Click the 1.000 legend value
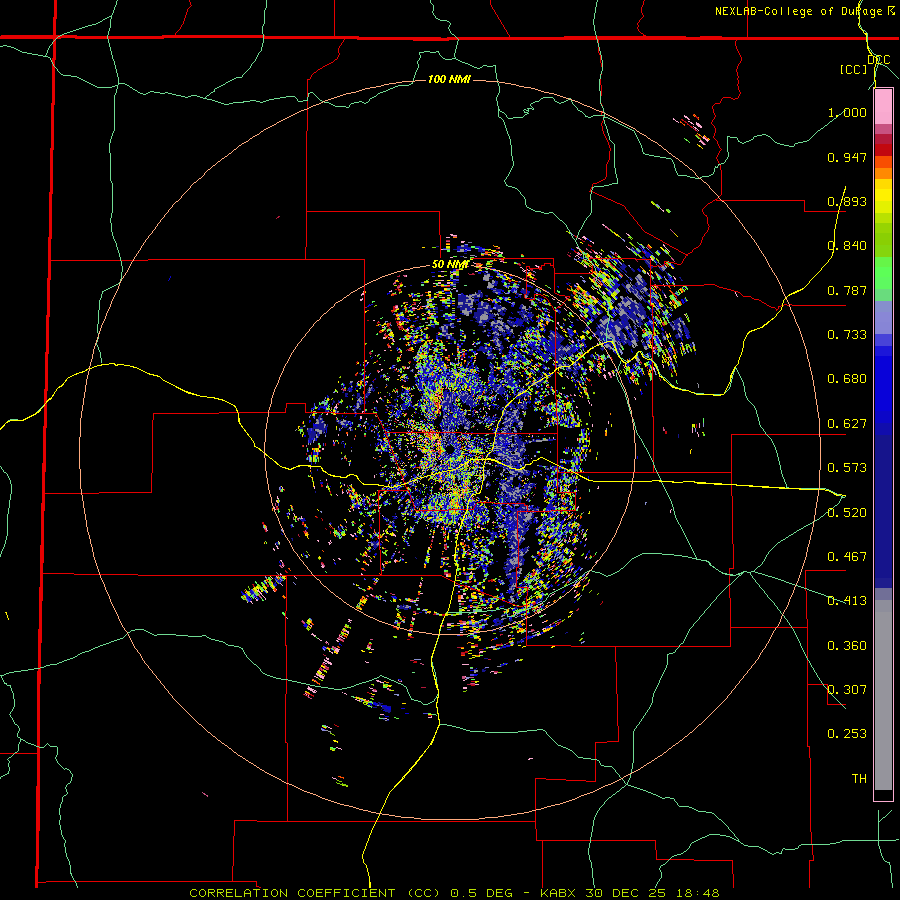Viewport: 900px width, 900px height. click(847, 112)
